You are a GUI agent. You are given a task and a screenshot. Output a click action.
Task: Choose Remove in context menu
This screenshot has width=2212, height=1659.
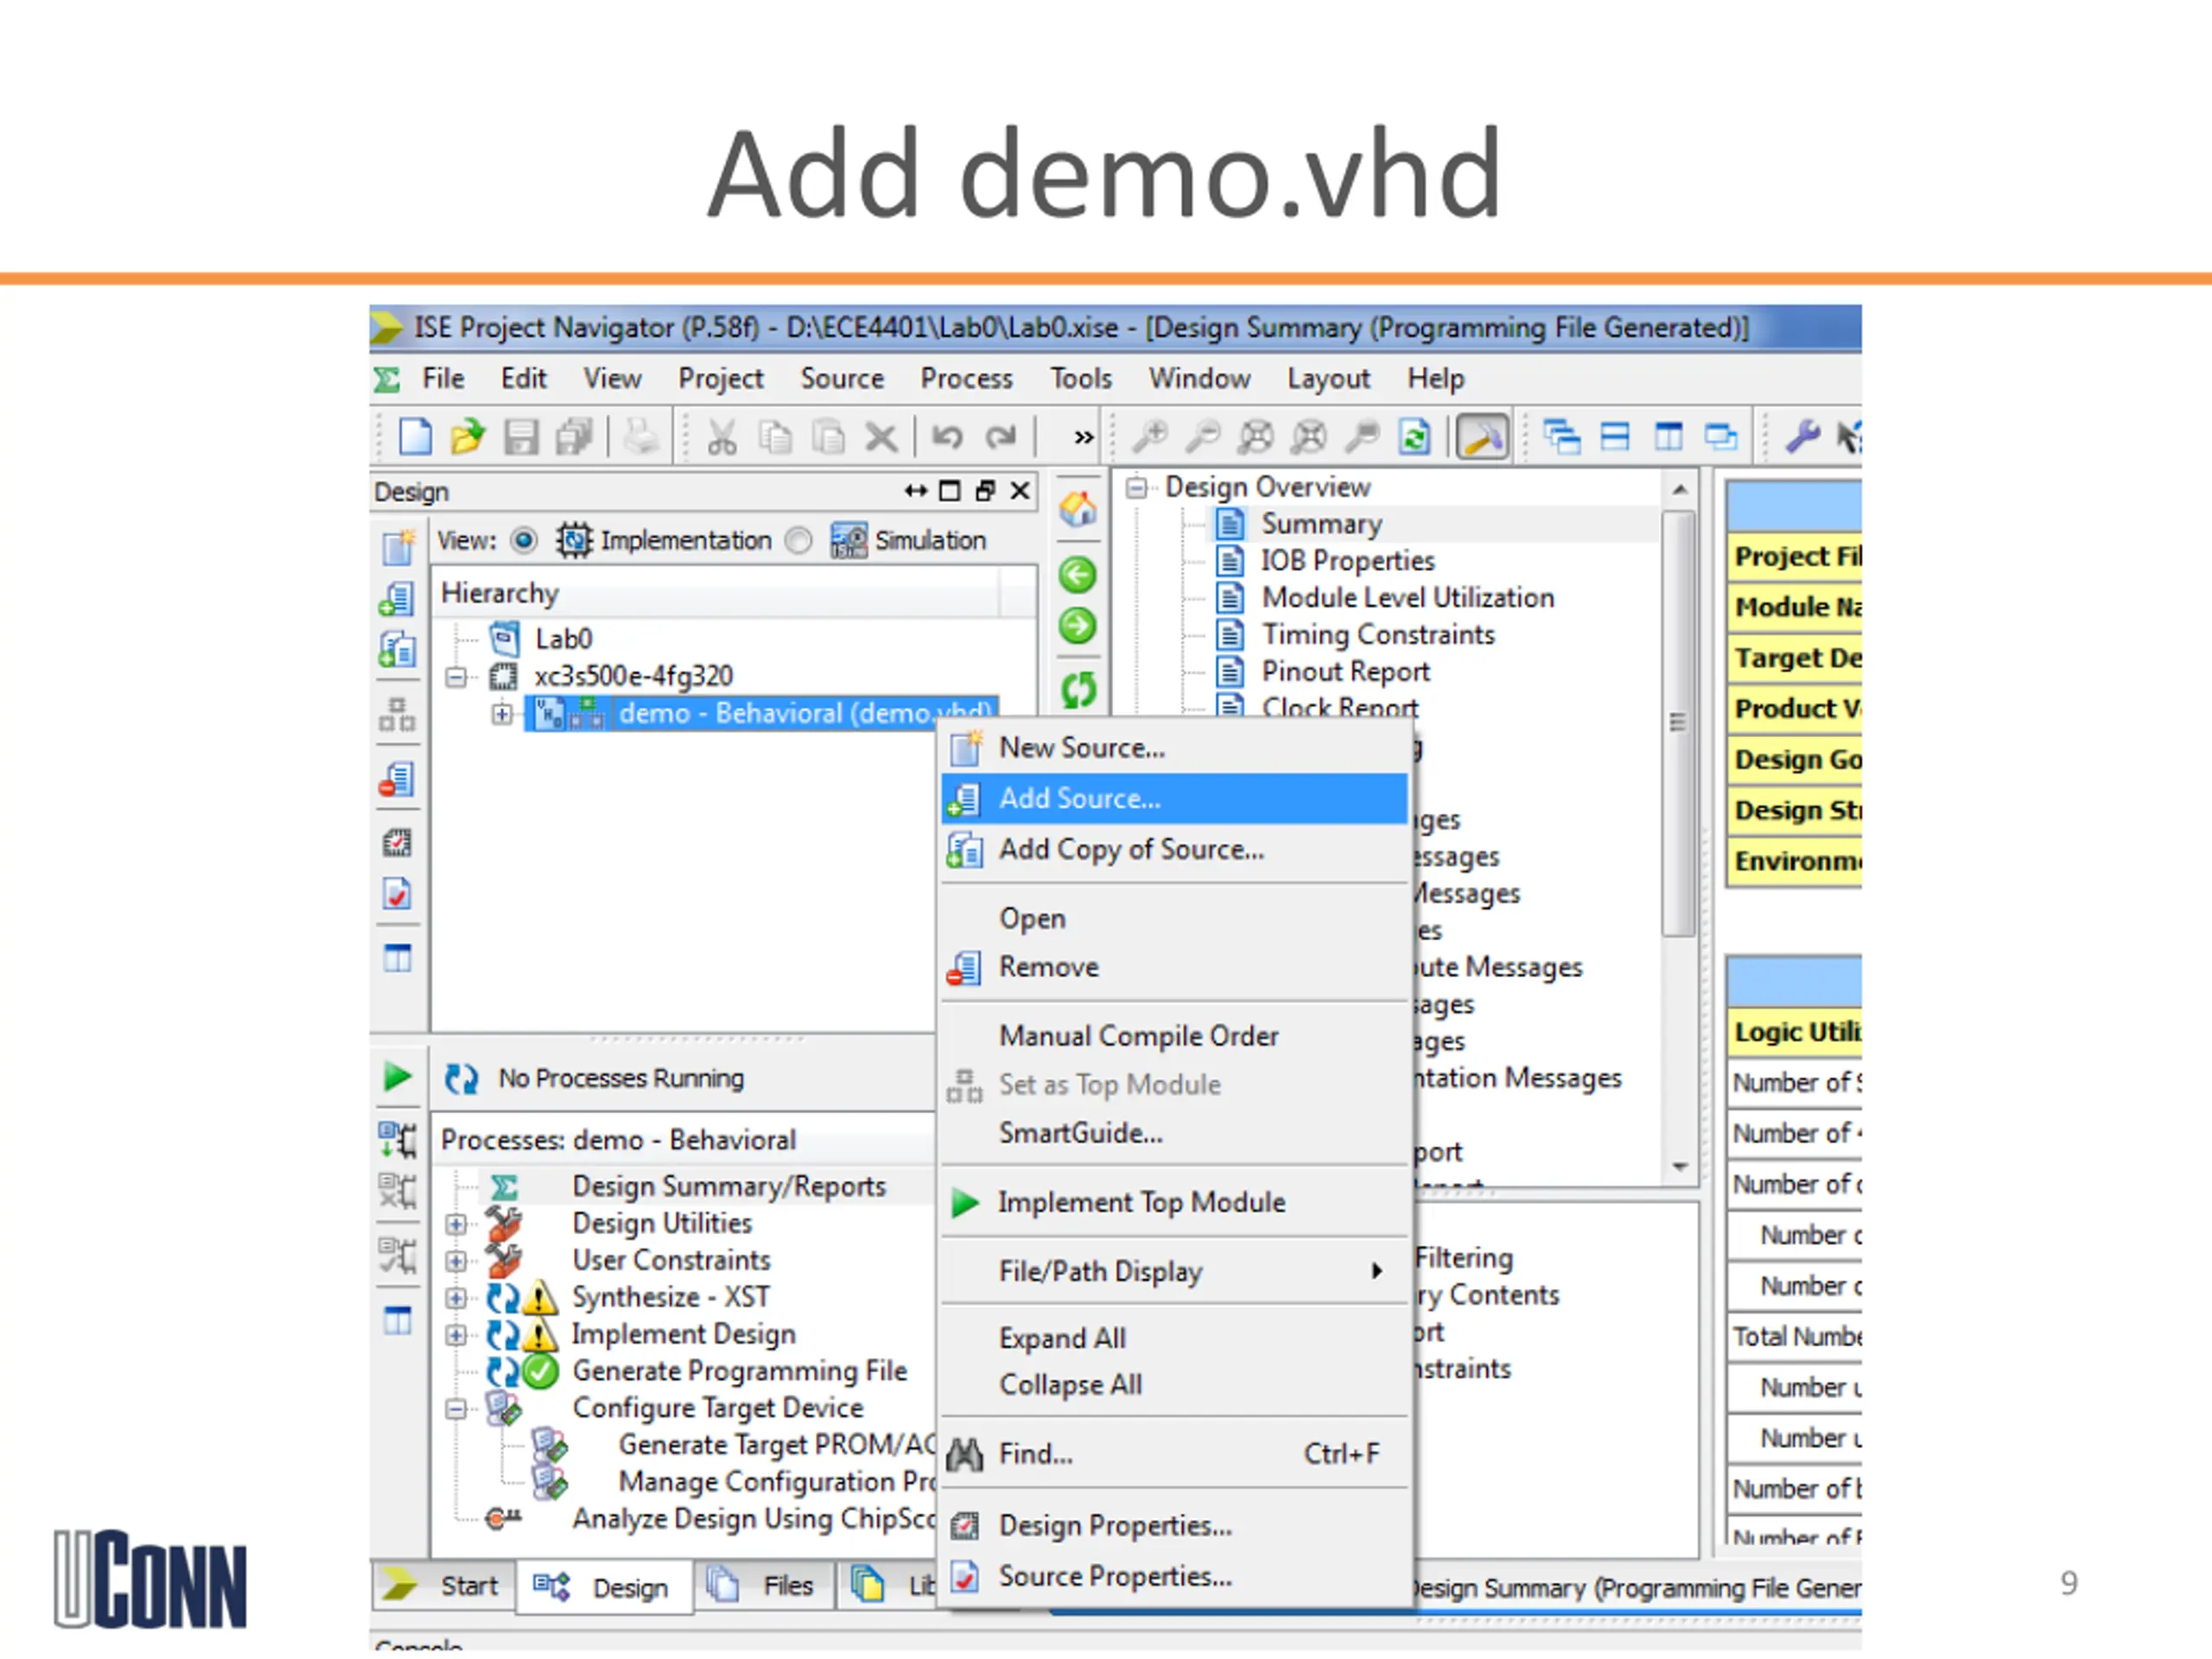click(1174, 968)
